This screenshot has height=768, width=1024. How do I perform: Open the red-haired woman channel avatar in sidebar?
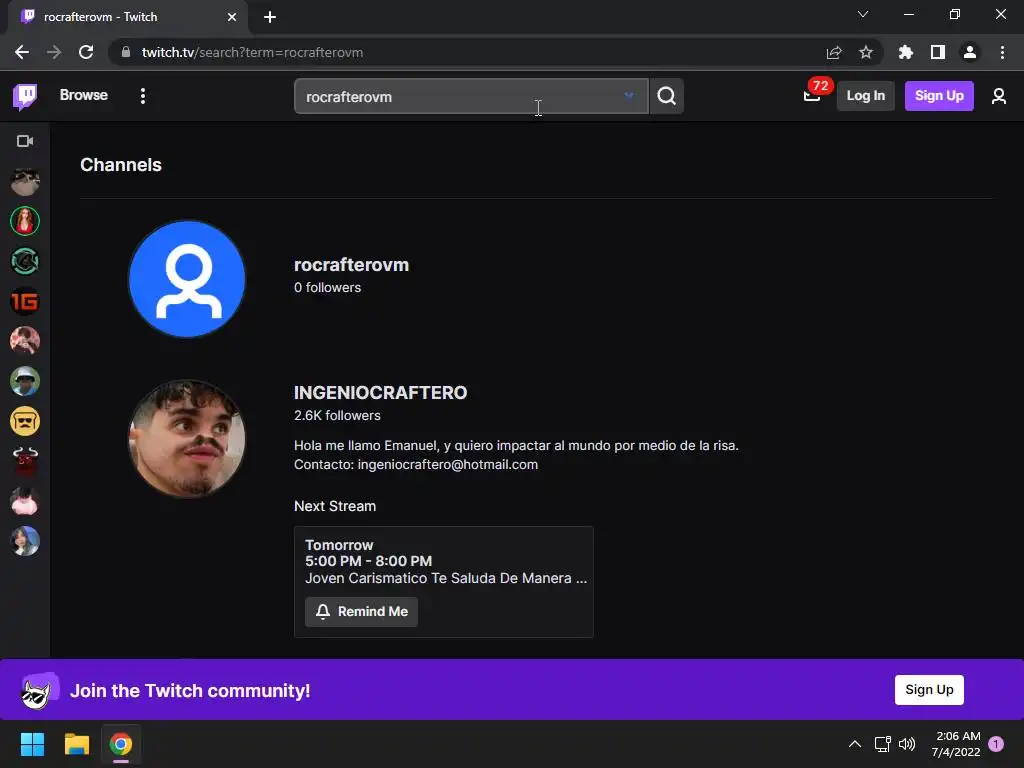tap(25, 221)
